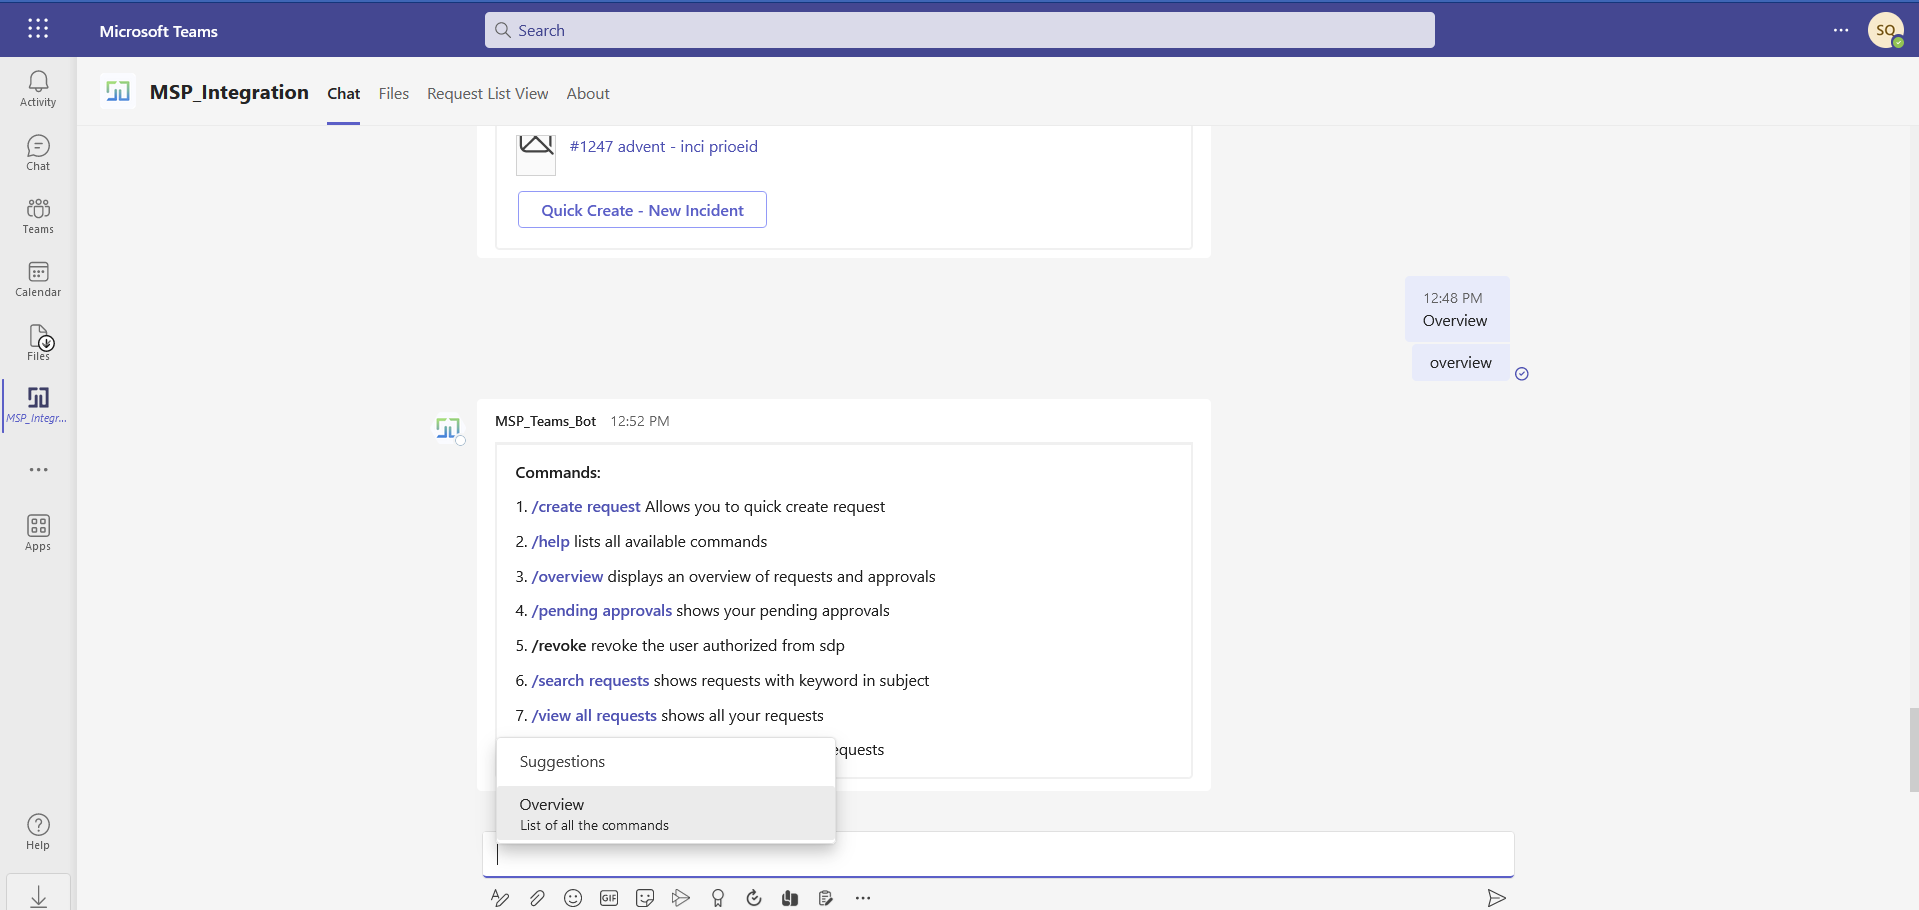Image resolution: width=1919 pixels, height=910 pixels.
Task: Click the Loop refresh arrow icon
Action: [x=754, y=898]
